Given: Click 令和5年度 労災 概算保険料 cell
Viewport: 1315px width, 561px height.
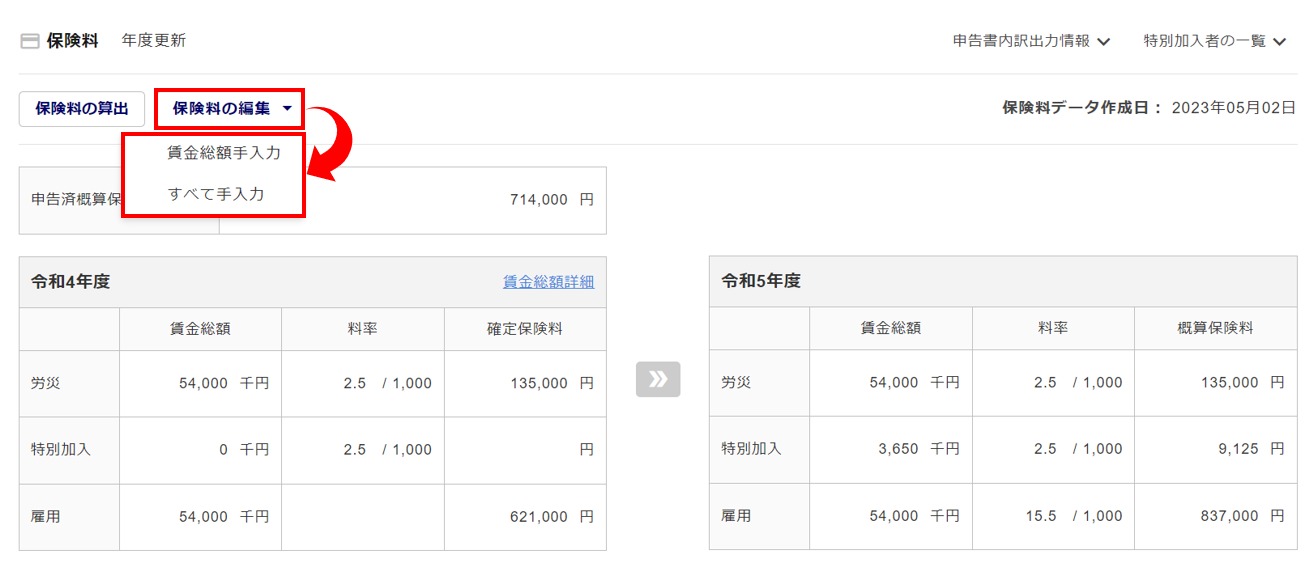Looking at the screenshot, I should (x=1216, y=383).
